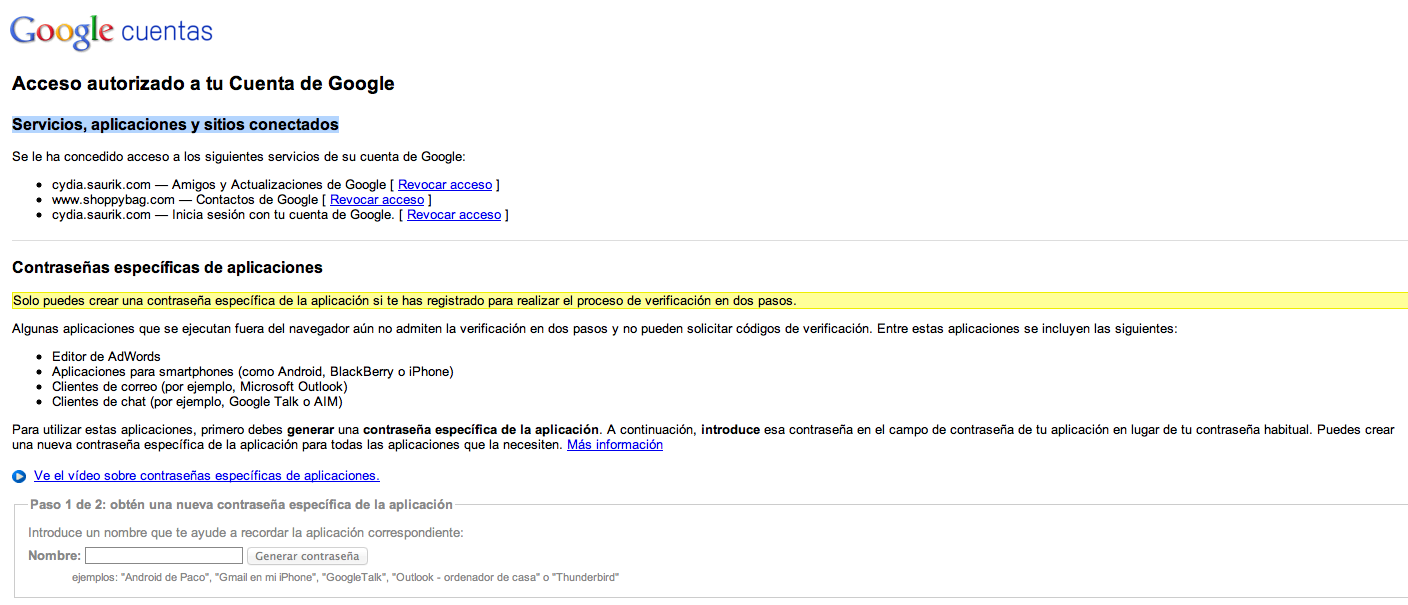Click the Algunas aplicaciones que se ejecutan paragraph

point(595,328)
